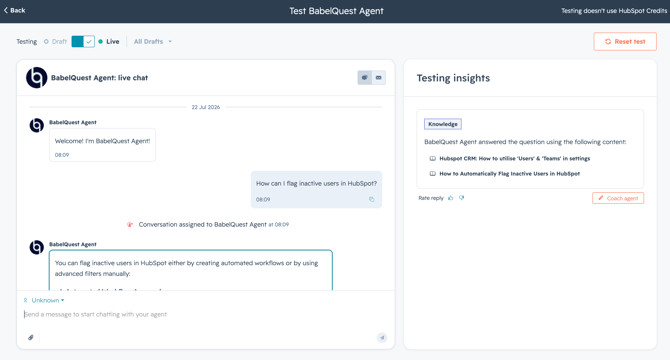Open the All Drafts dropdown
The height and width of the screenshot is (360, 670).
click(153, 41)
